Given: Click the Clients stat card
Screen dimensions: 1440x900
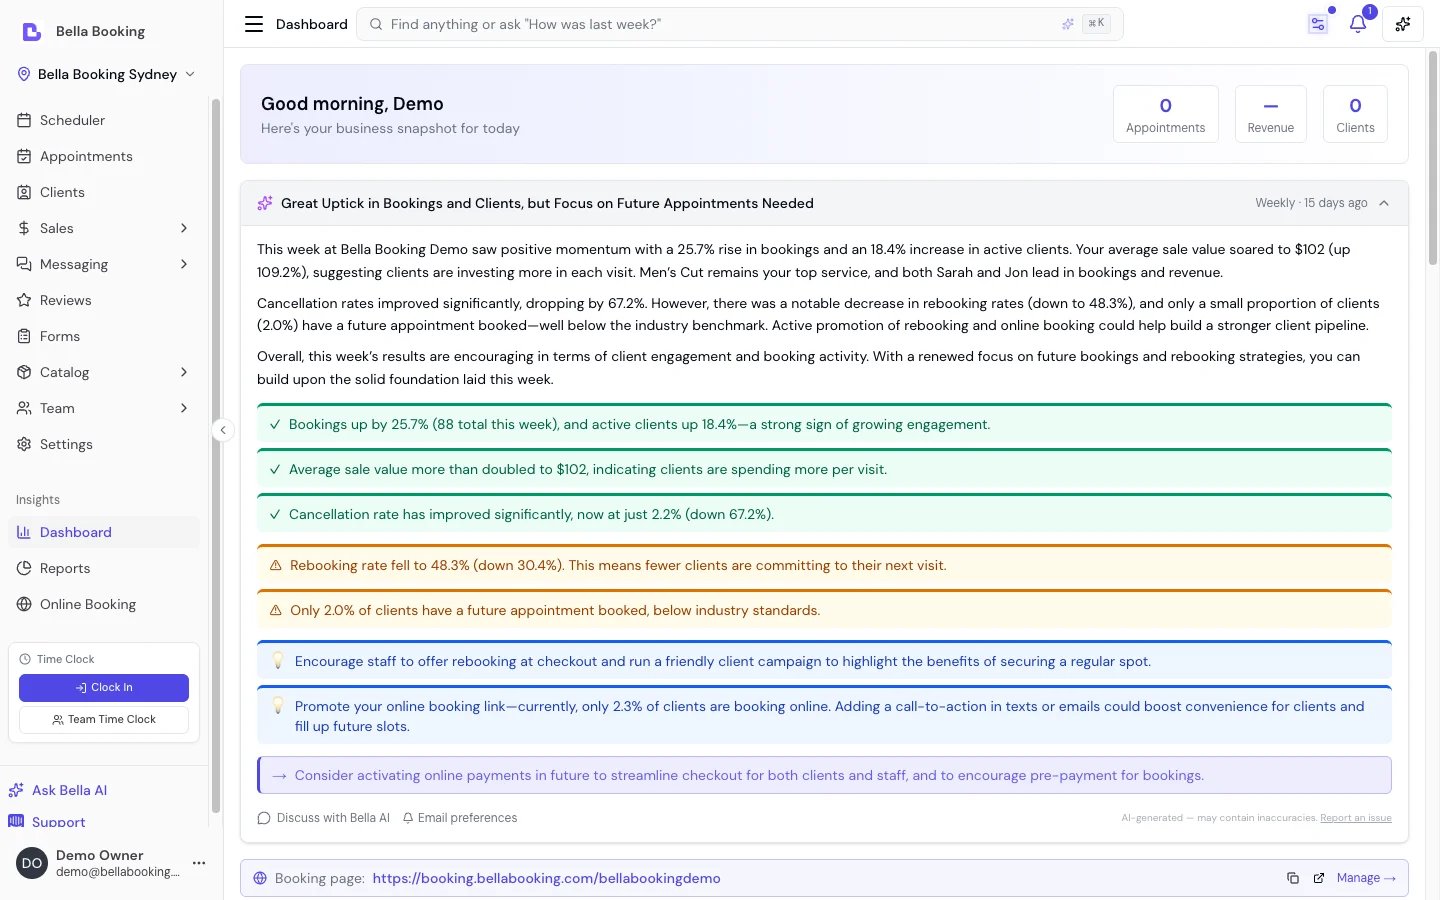Looking at the screenshot, I should pyautogui.click(x=1355, y=114).
